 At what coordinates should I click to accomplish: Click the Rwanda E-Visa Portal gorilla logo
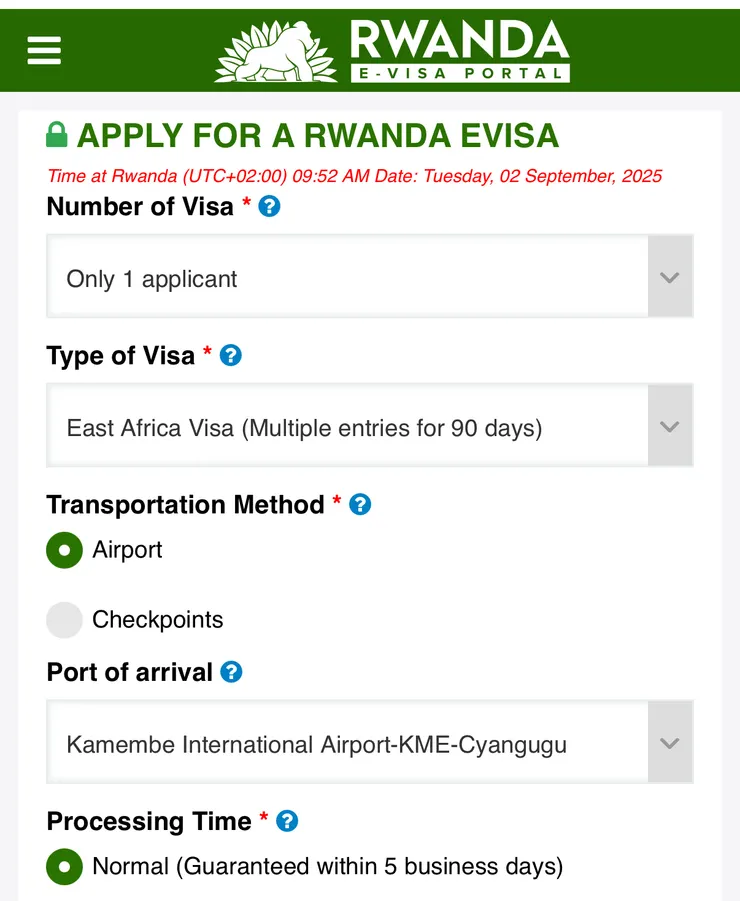coord(275,52)
